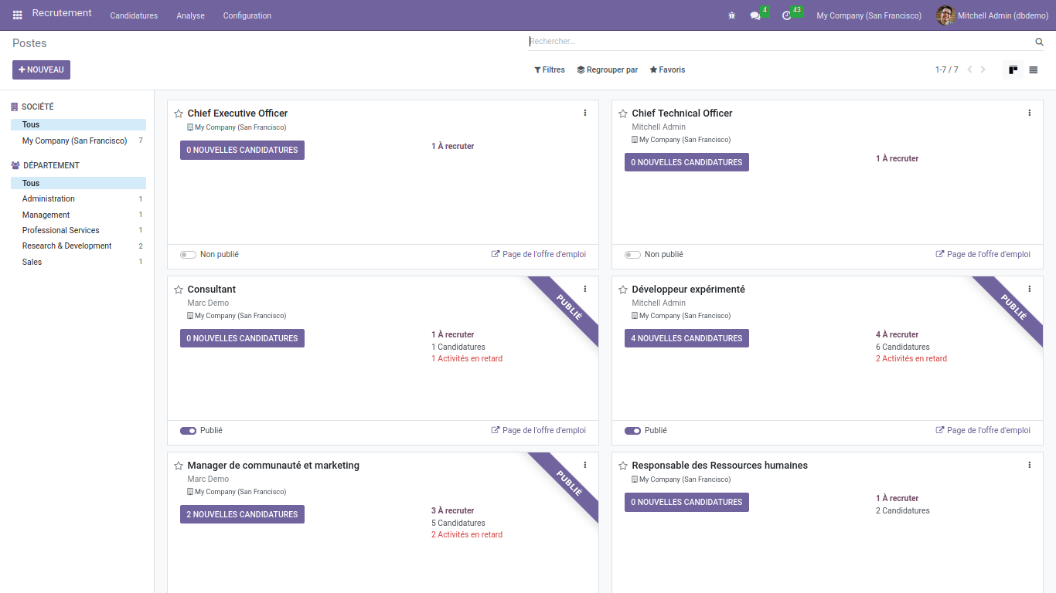Viewport: 1056px width, 593px height.
Task: Click the search magnifier icon
Action: point(1039,42)
